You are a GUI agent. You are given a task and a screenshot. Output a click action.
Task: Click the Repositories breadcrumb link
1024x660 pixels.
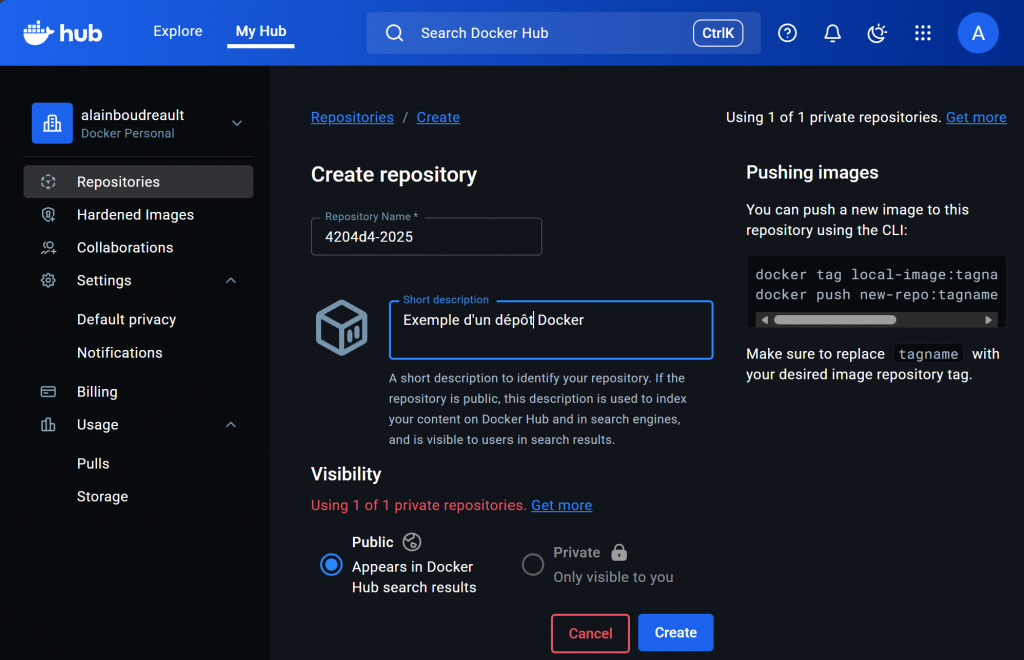pyautogui.click(x=352, y=117)
